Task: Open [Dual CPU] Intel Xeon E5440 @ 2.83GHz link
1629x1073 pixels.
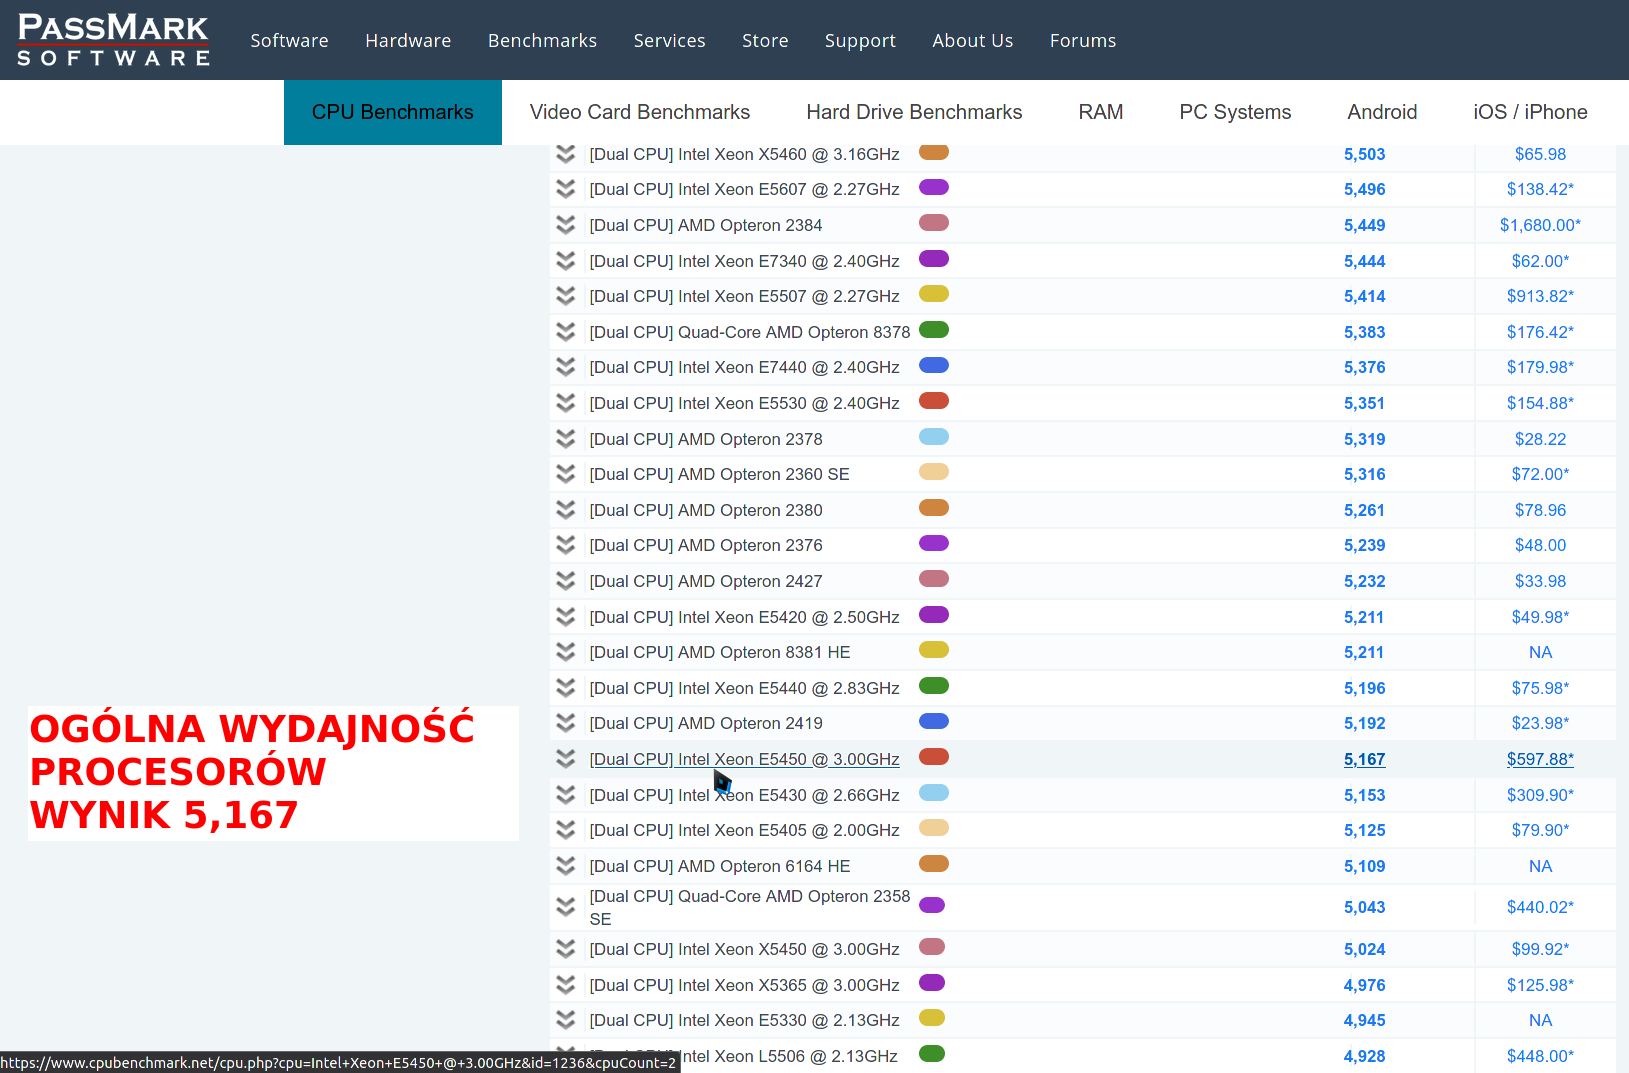Action: click(744, 688)
